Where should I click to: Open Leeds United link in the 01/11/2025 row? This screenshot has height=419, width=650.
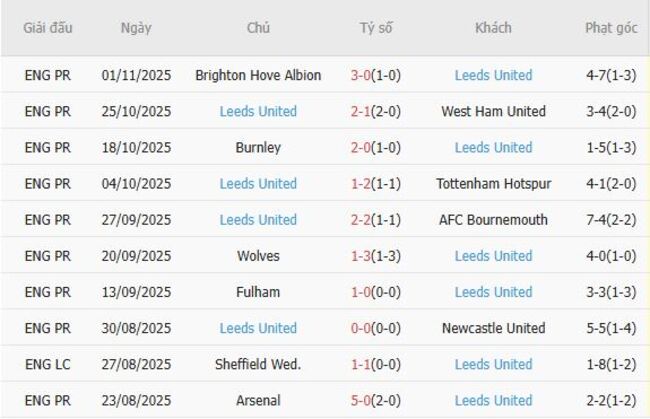click(493, 75)
